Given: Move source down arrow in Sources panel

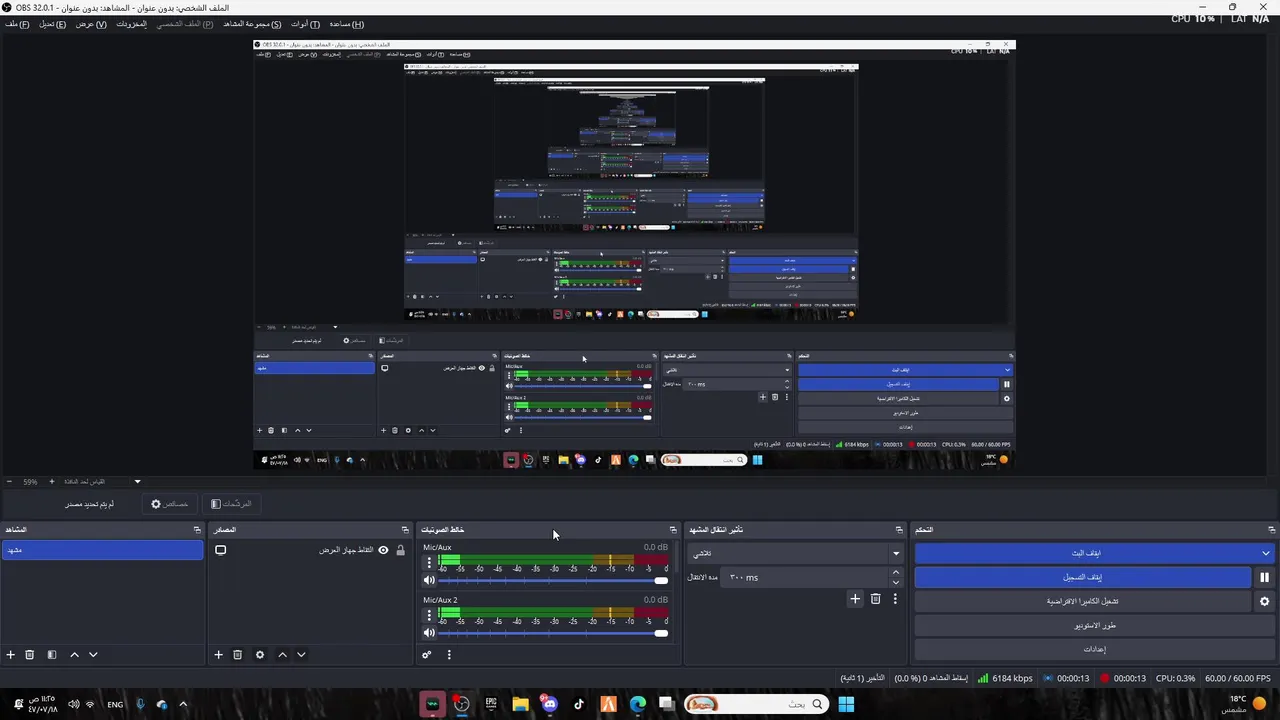Looking at the screenshot, I should tap(301, 655).
